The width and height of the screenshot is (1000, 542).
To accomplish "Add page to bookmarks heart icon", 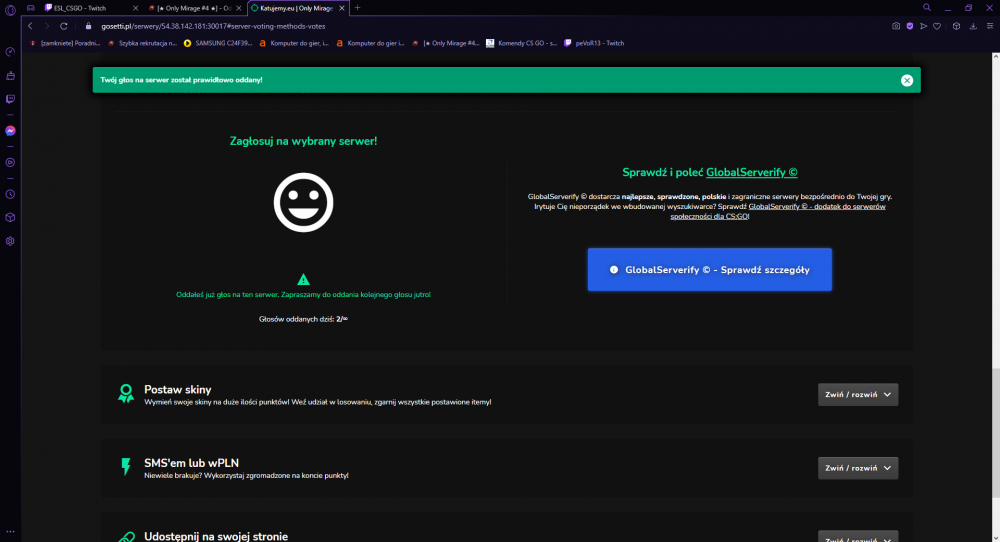I will point(937,26).
